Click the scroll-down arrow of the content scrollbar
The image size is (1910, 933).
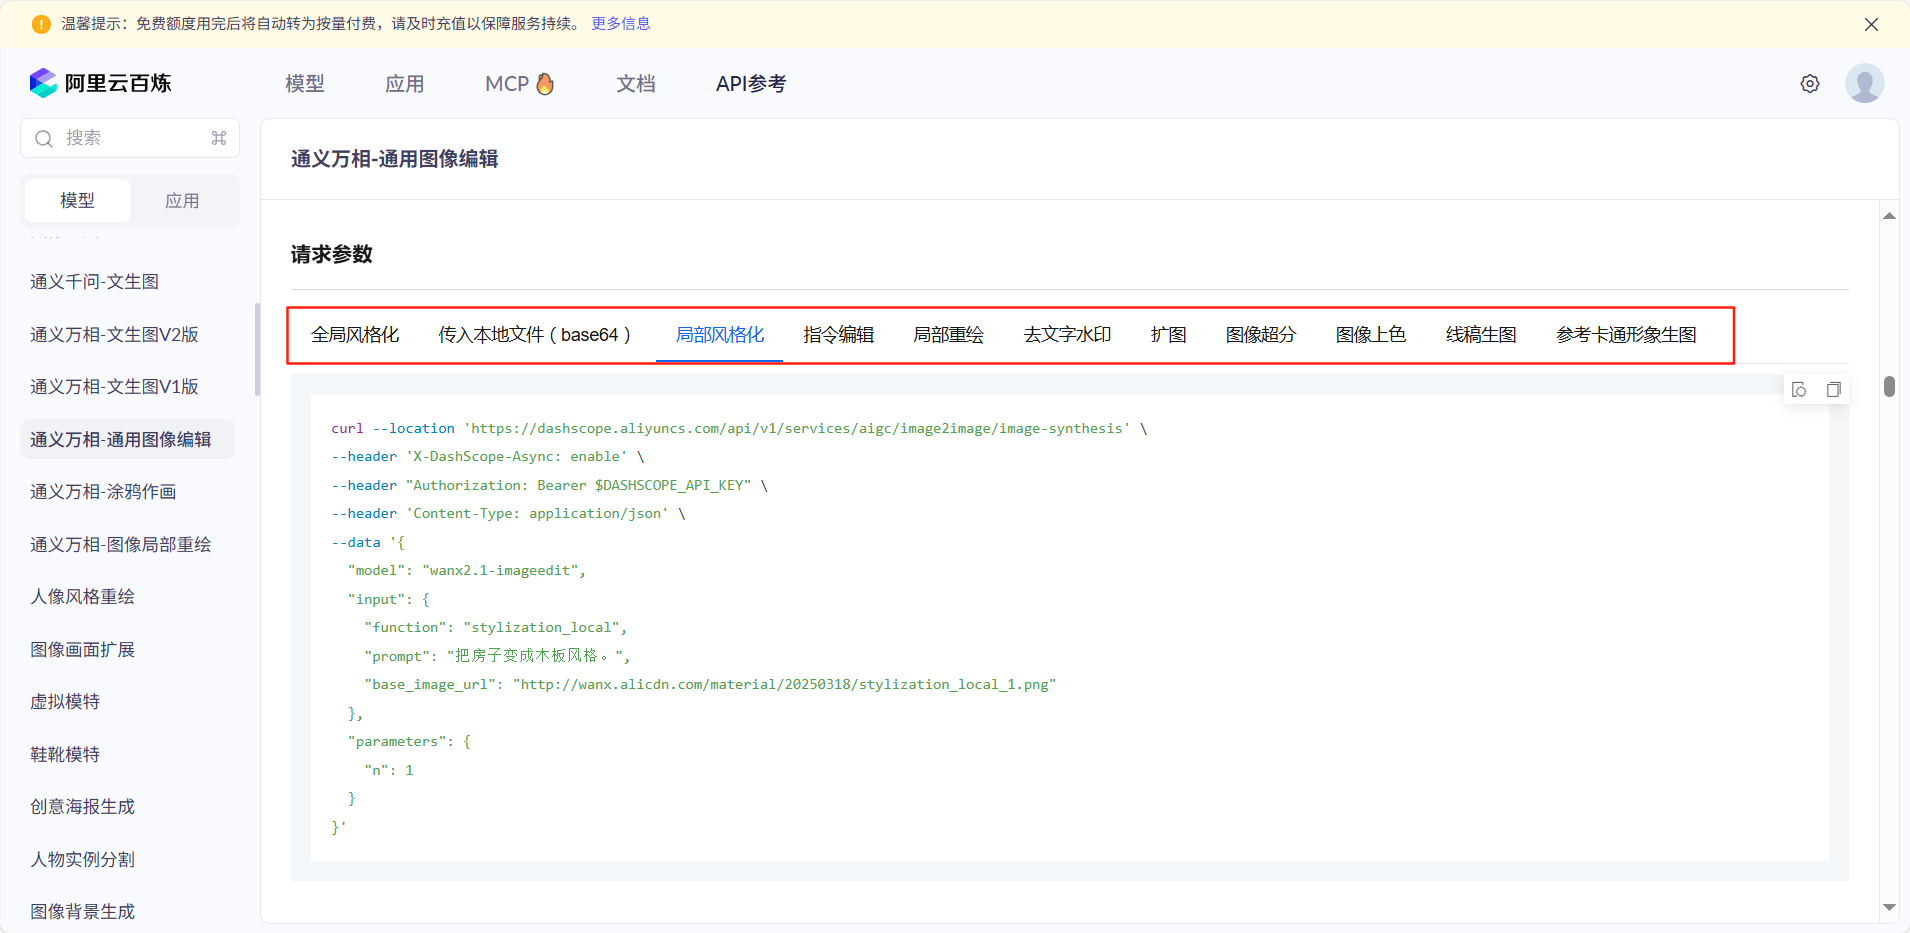1889,908
